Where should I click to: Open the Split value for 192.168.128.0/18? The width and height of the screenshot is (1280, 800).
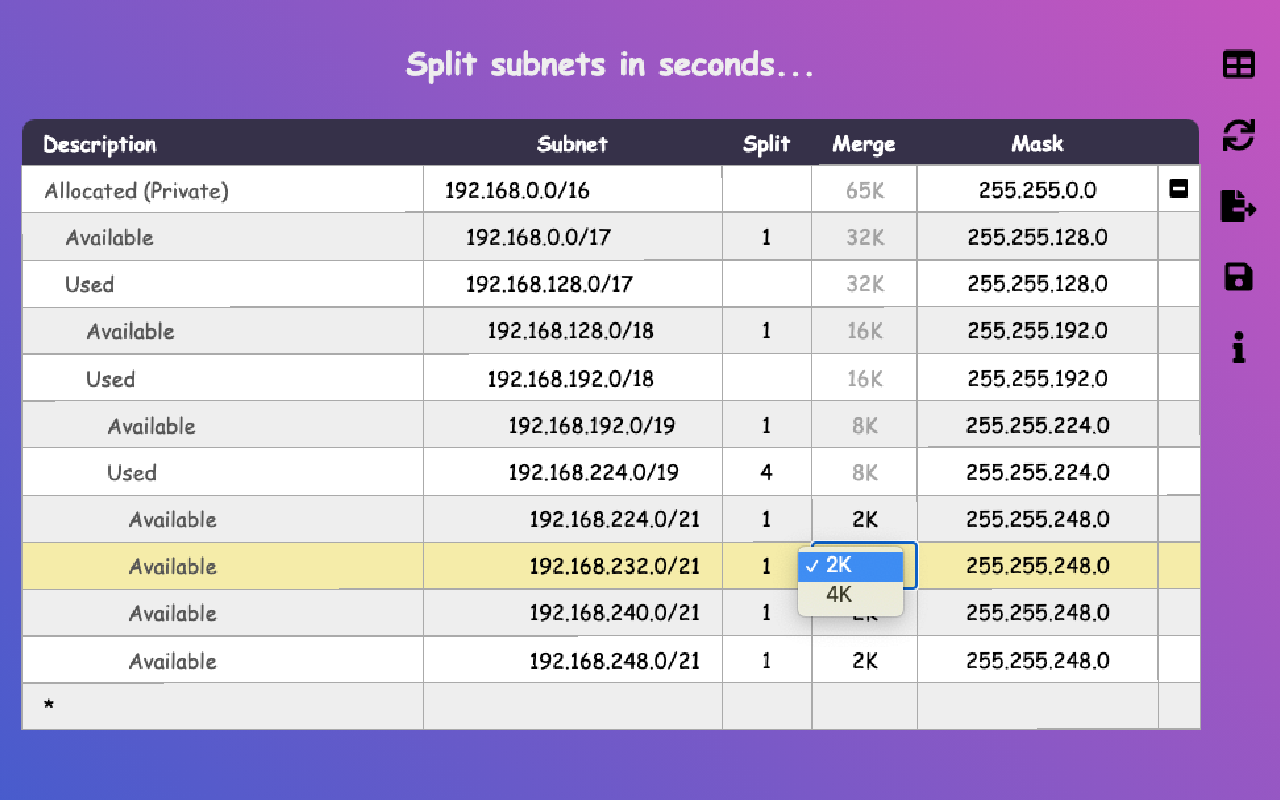tap(767, 331)
